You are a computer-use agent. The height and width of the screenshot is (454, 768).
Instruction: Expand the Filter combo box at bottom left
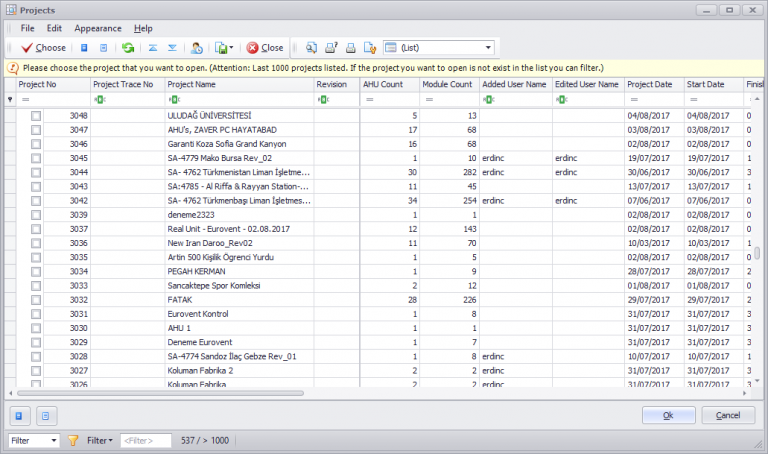pyautogui.click(x=52, y=440)
